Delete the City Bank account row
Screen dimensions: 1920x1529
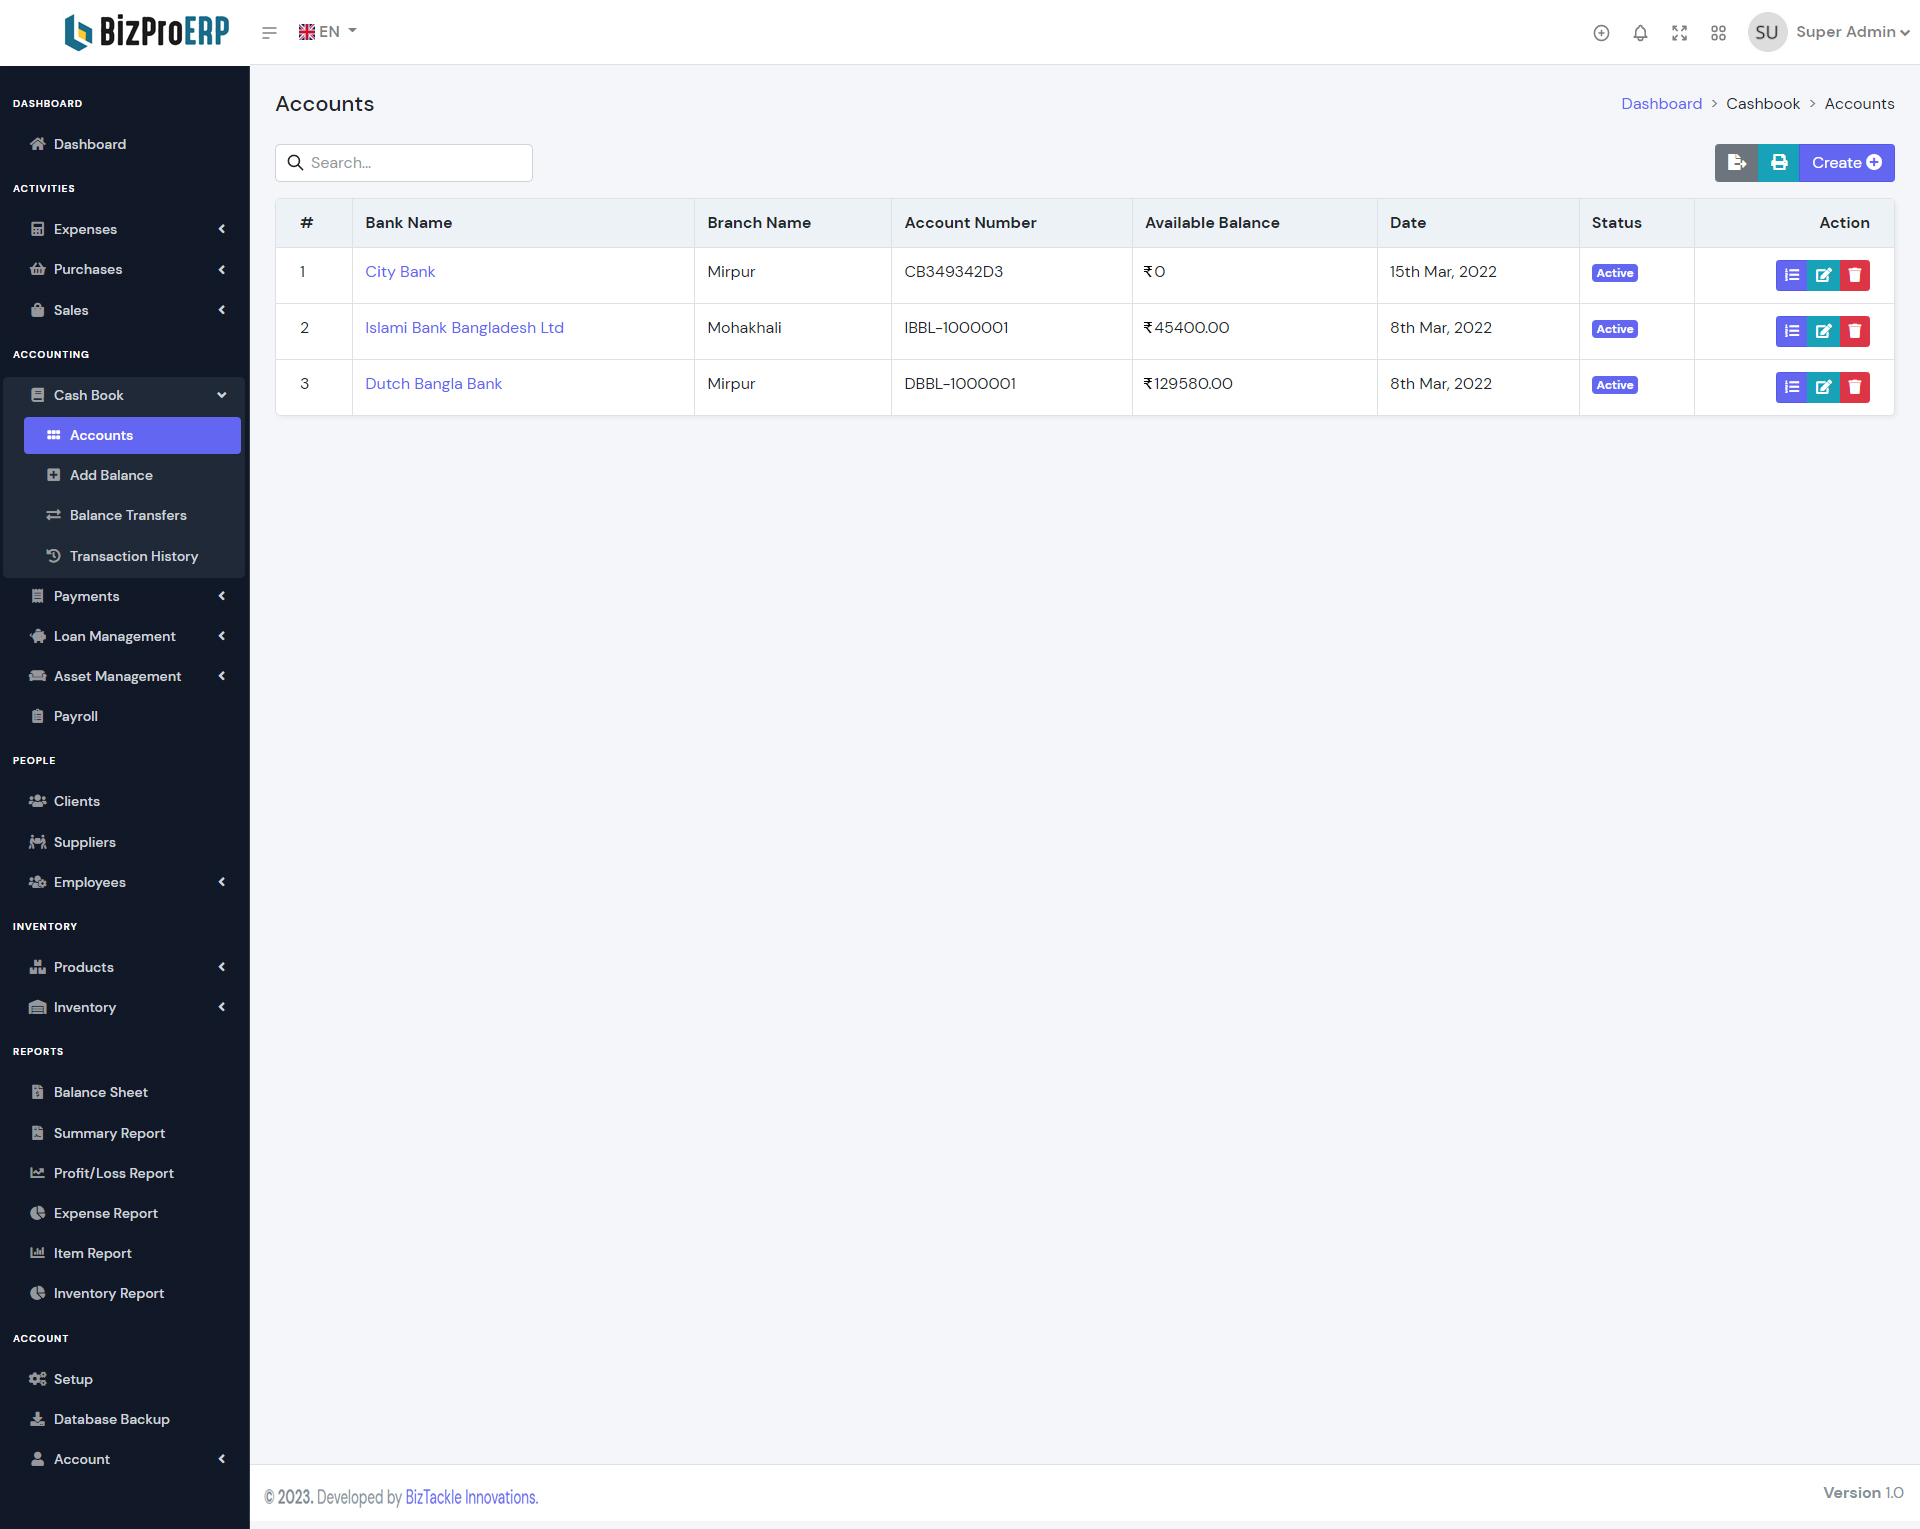click(x=1855, y=275)
